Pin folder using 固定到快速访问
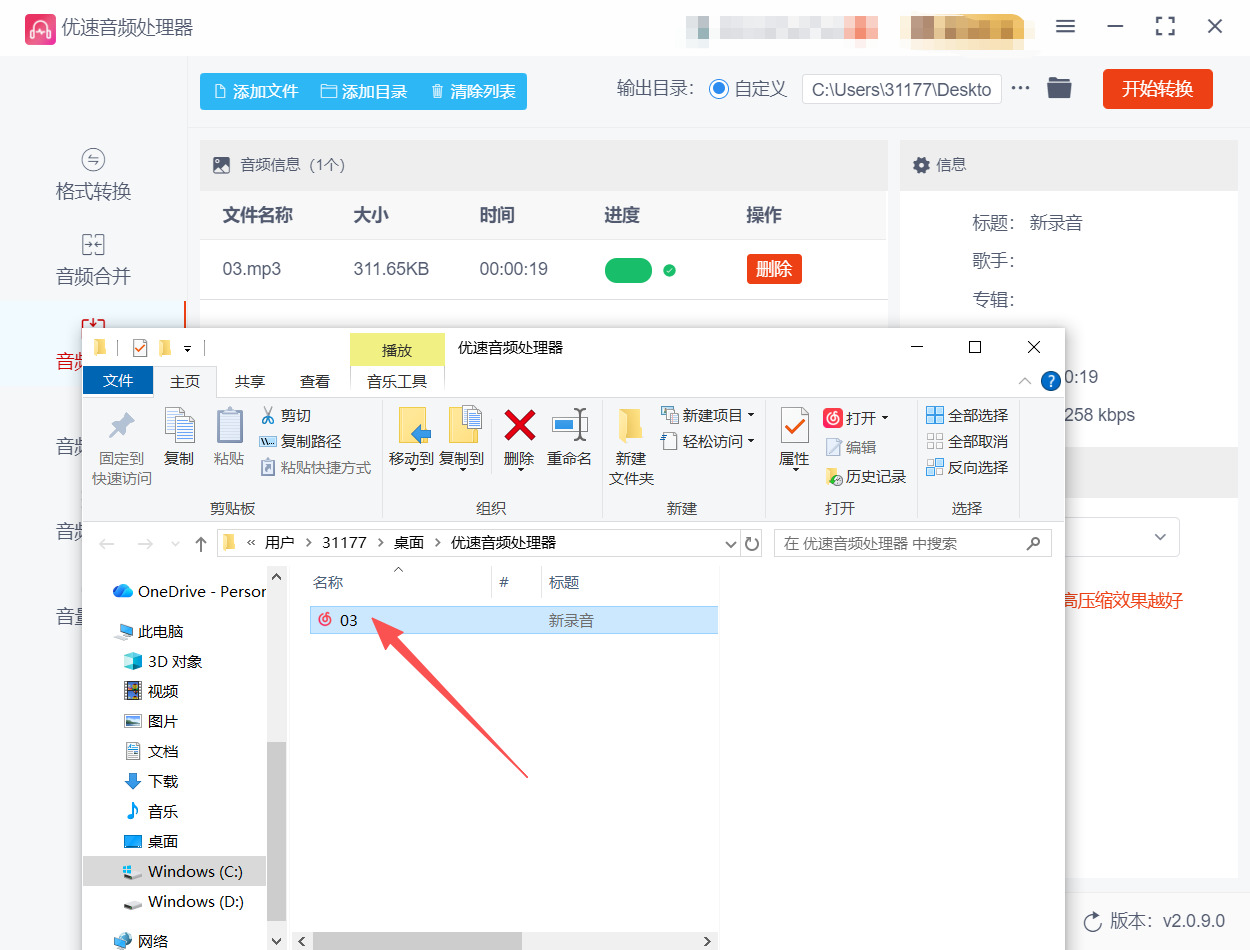1250x950 pixels. click(x=120, y=441)
